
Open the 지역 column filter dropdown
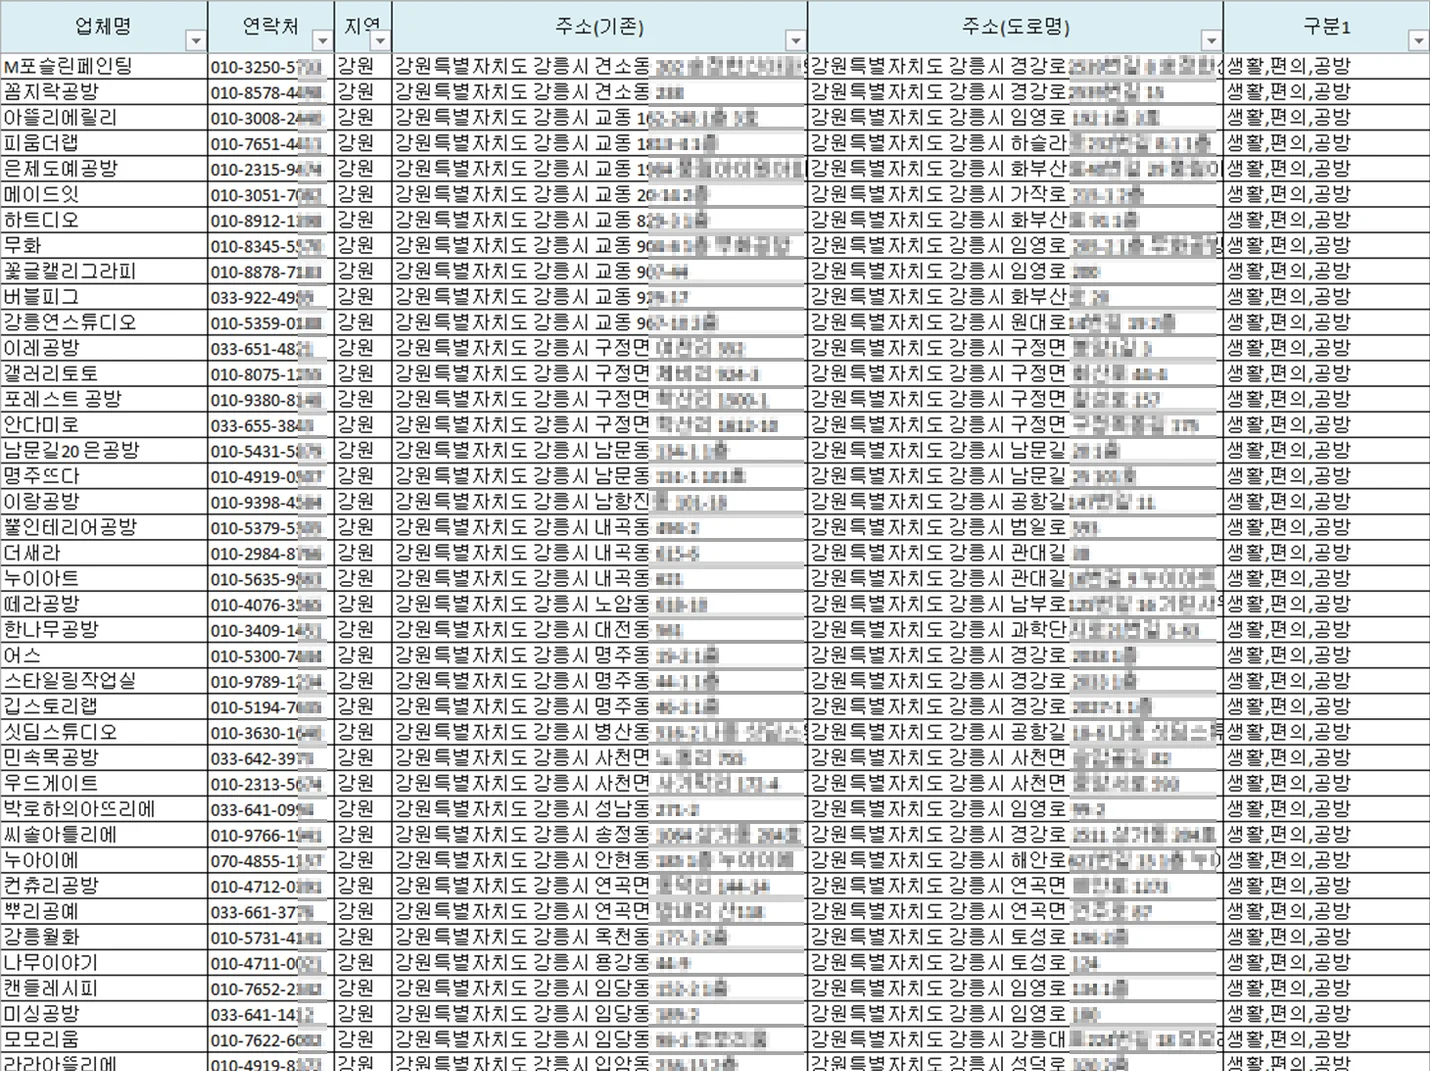point(381,41)
